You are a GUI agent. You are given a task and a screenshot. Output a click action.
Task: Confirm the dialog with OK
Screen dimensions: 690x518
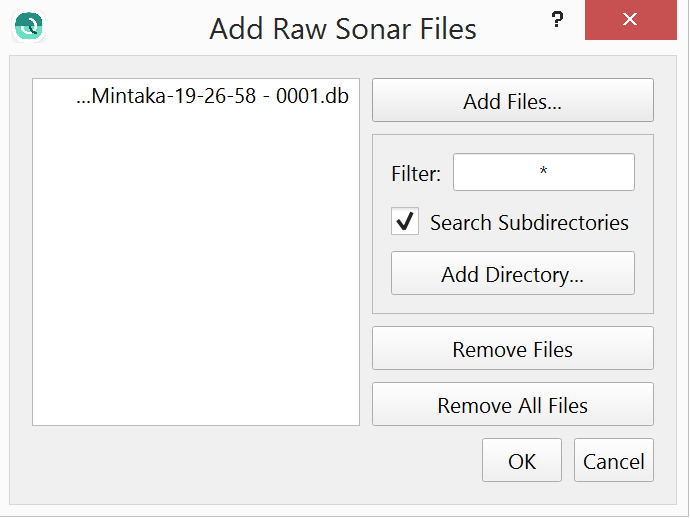point(521,460)
